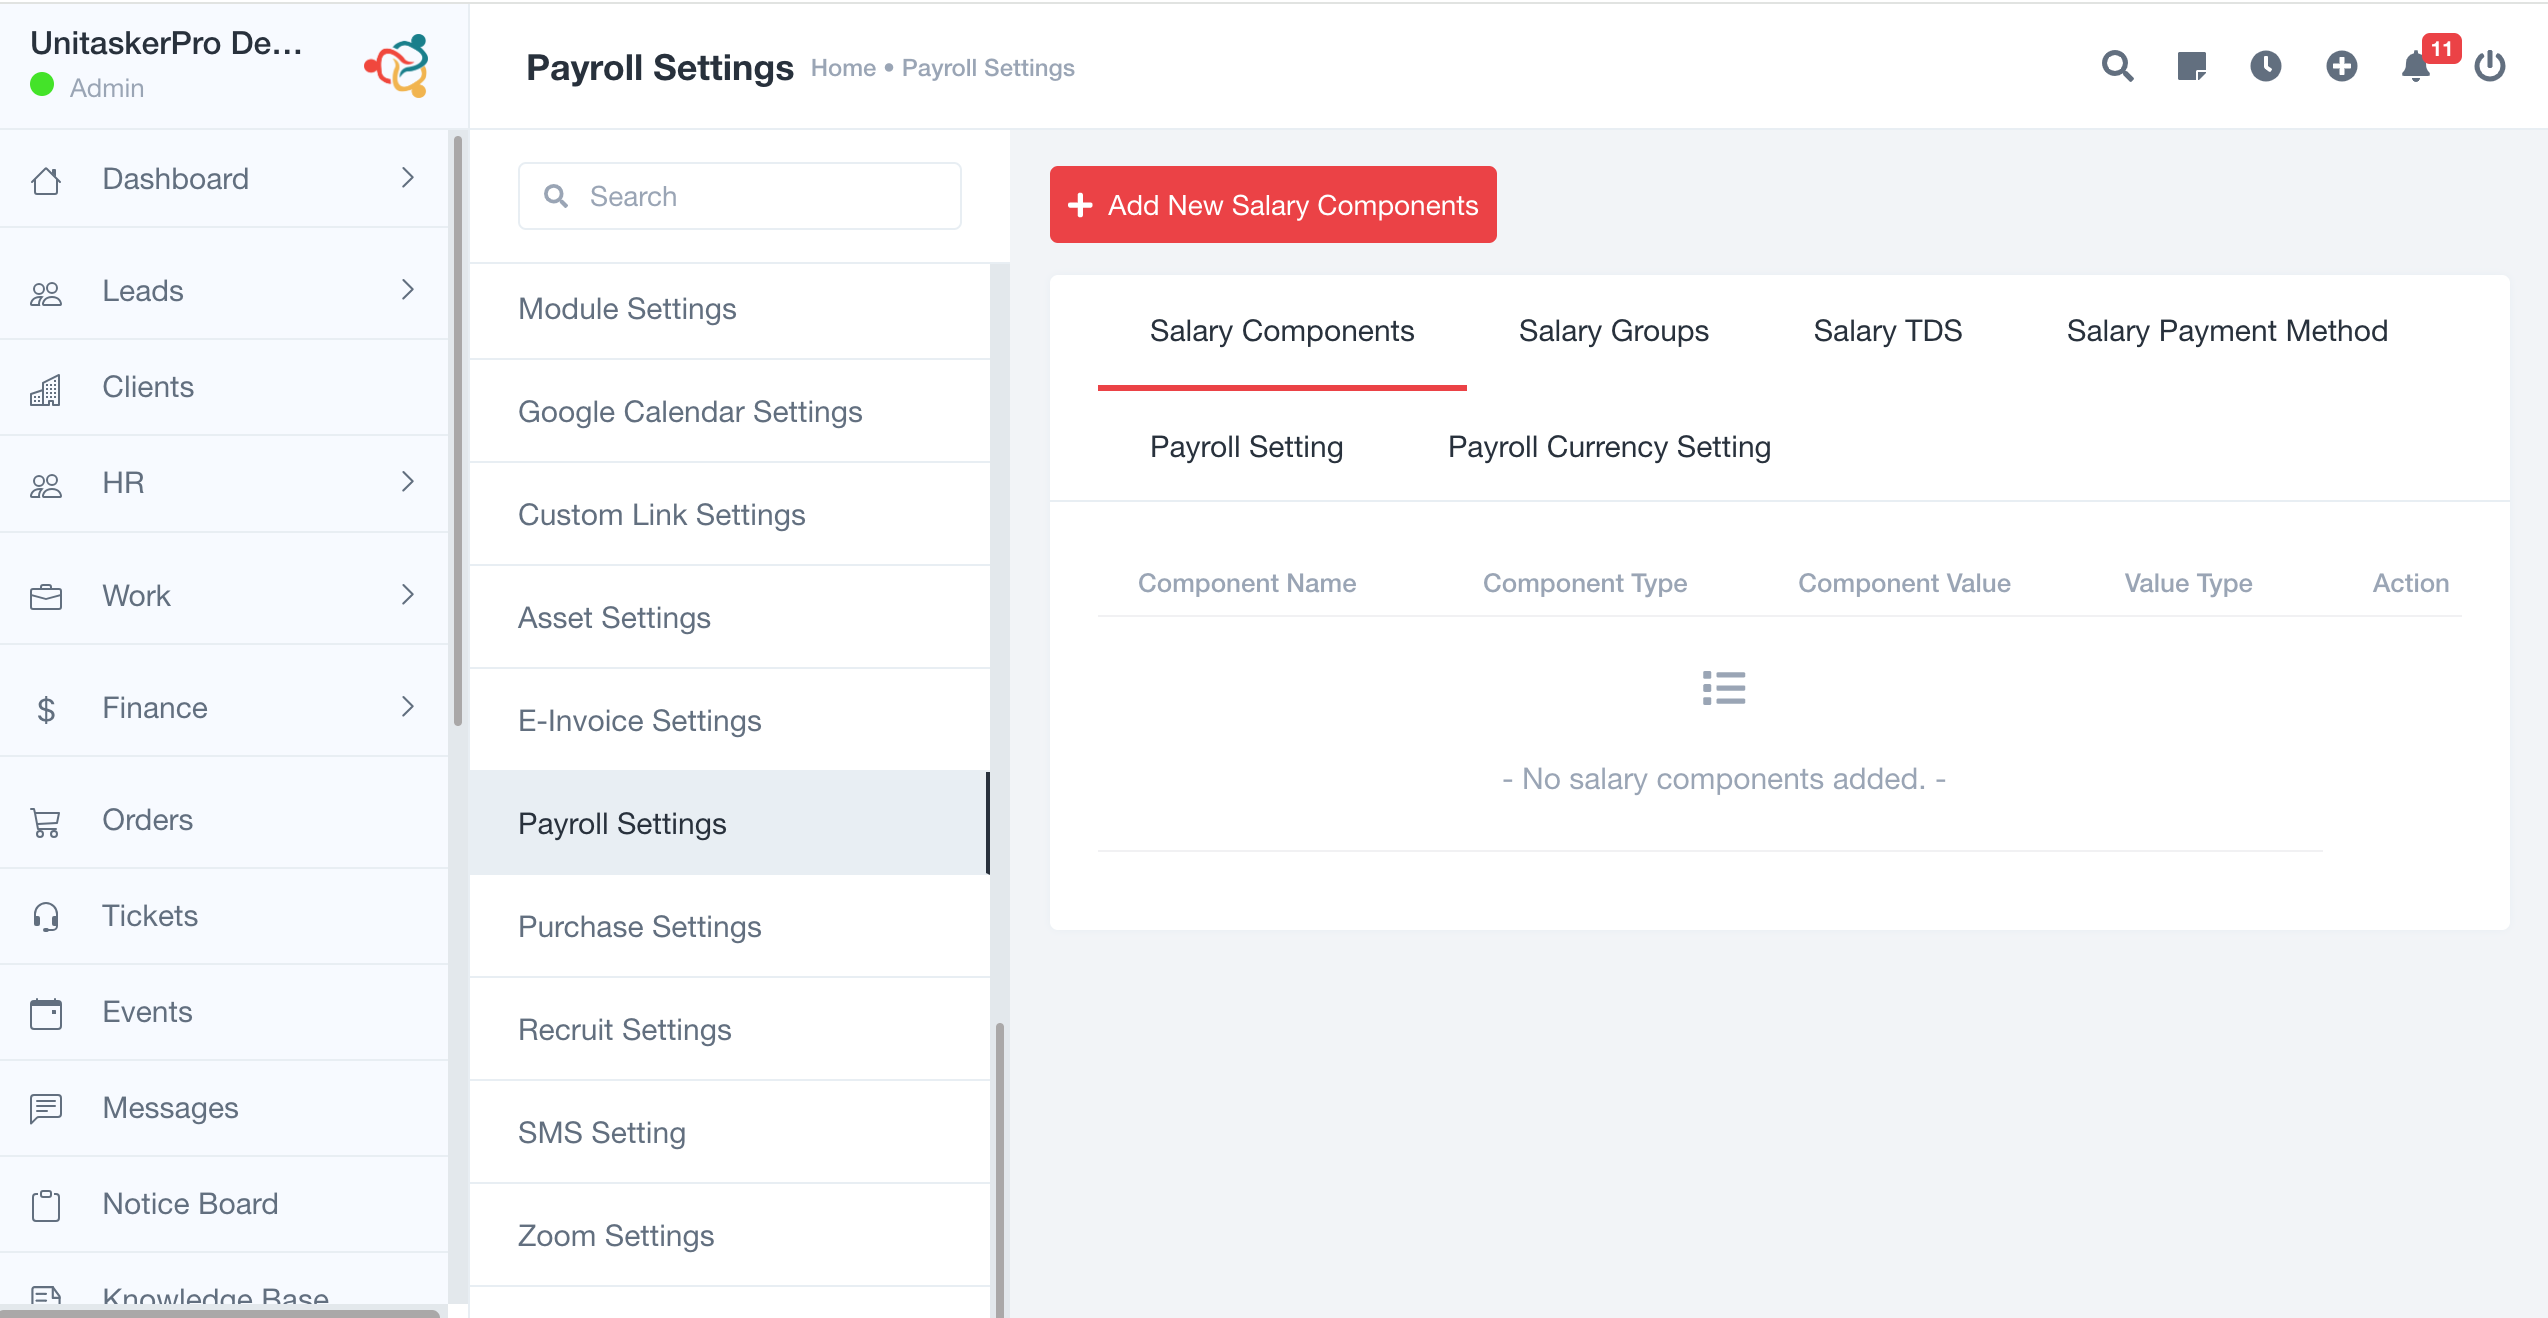Click the Admin status label

pyautogui.click(x=107, y=88)
